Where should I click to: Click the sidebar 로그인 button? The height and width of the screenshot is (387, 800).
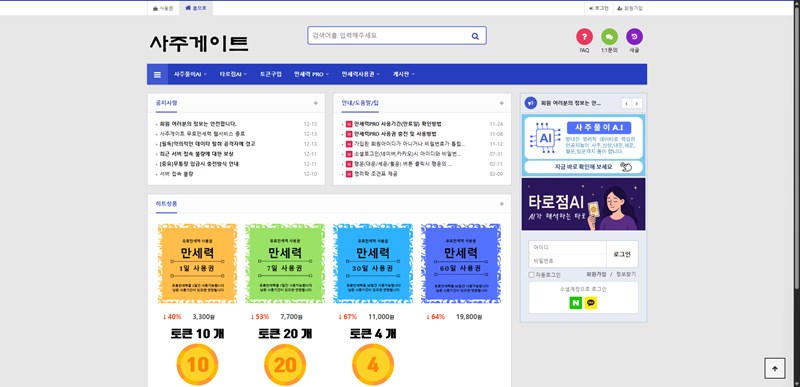point(622,254)
